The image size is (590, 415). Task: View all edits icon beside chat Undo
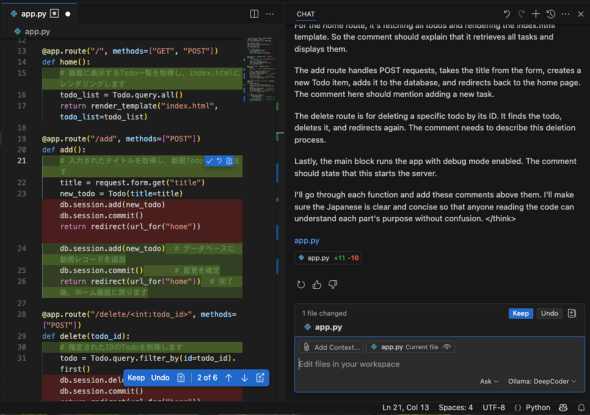tap(572, 313)
